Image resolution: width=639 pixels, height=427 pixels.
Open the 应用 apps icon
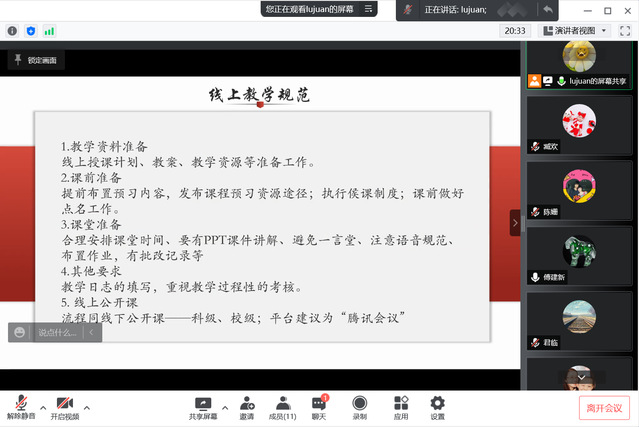(401, 402)
